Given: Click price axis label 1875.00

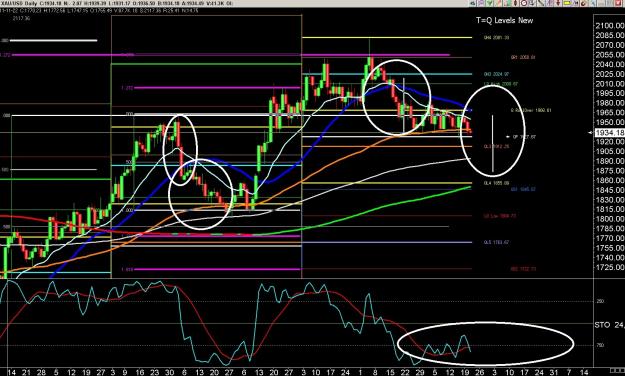Looking at the screenshot, I should tap(610, 171).
